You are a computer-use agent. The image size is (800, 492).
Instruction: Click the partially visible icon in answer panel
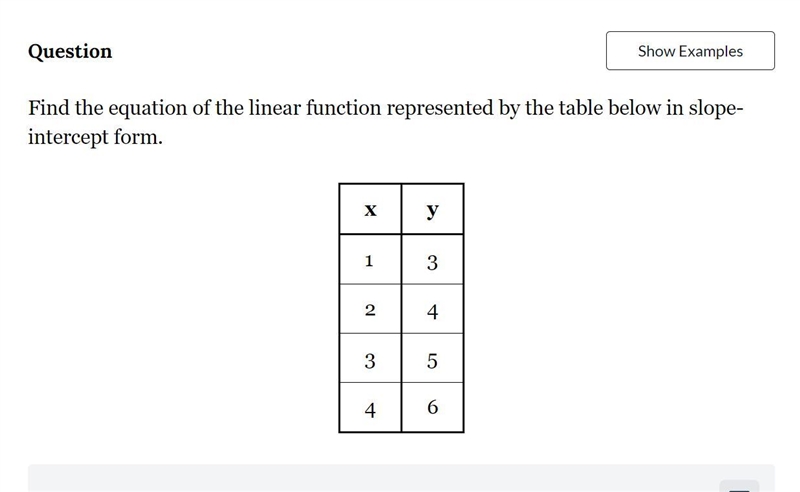(x=739, y=486)
